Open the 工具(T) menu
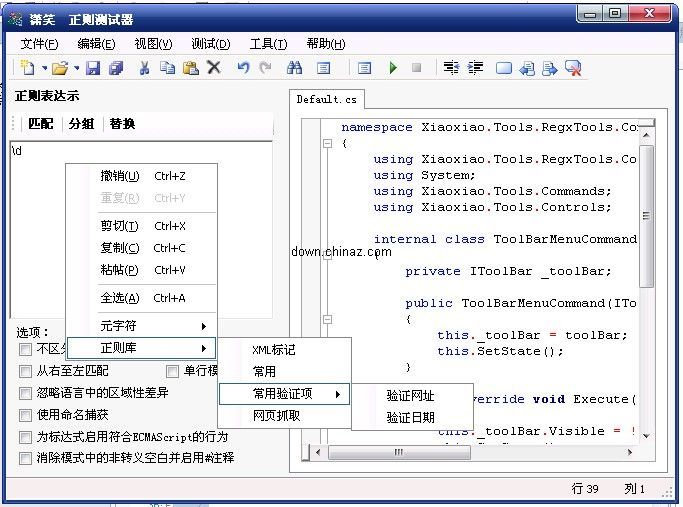The width and height of the screenshot is (683, 507). [x=267, y=44]
